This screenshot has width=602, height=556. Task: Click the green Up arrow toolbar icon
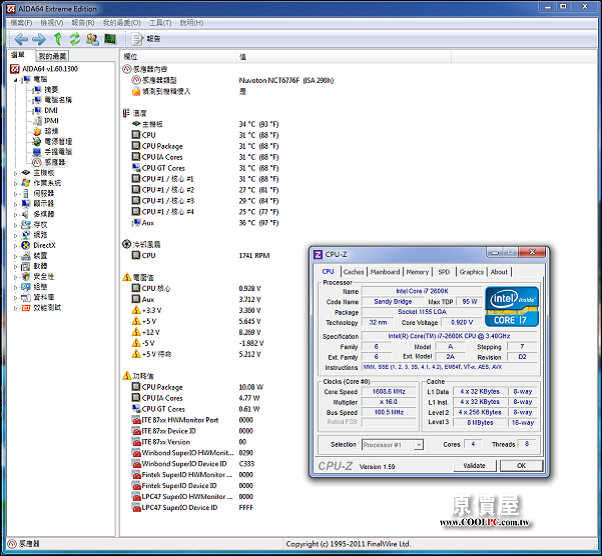(x=58, y=39)
